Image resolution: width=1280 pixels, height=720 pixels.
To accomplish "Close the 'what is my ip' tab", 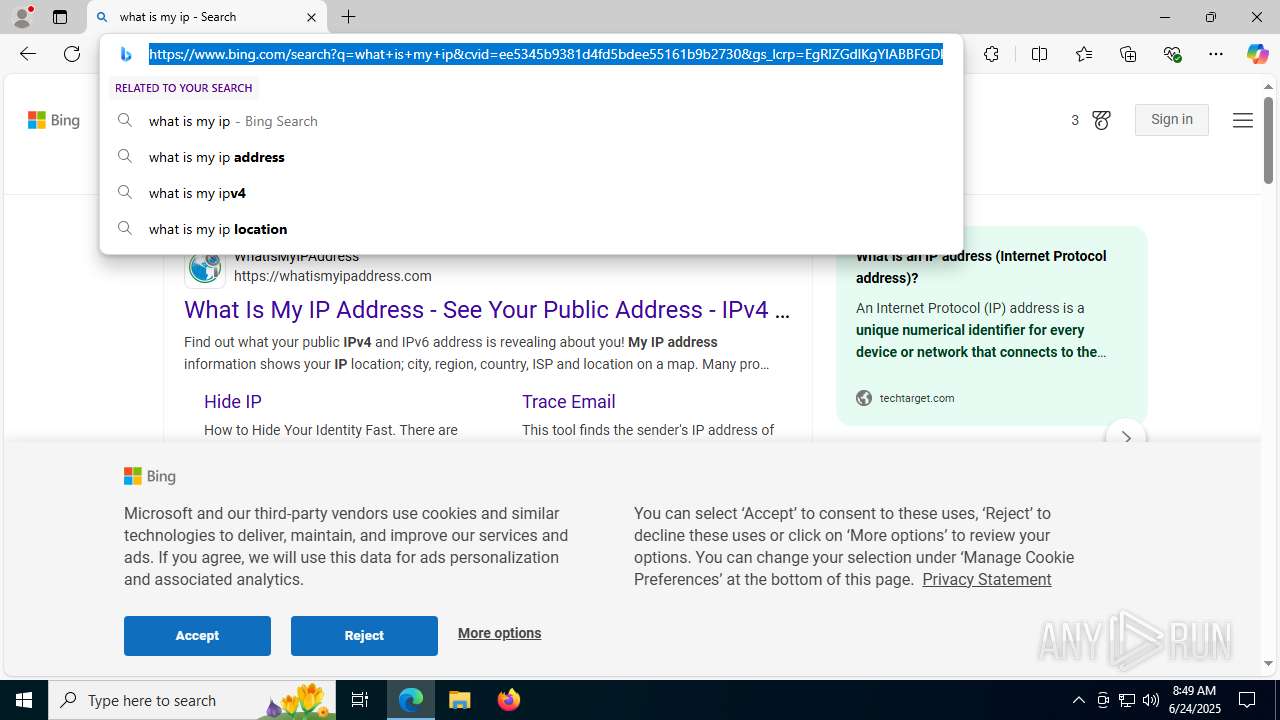I will [x=311, y=17].
